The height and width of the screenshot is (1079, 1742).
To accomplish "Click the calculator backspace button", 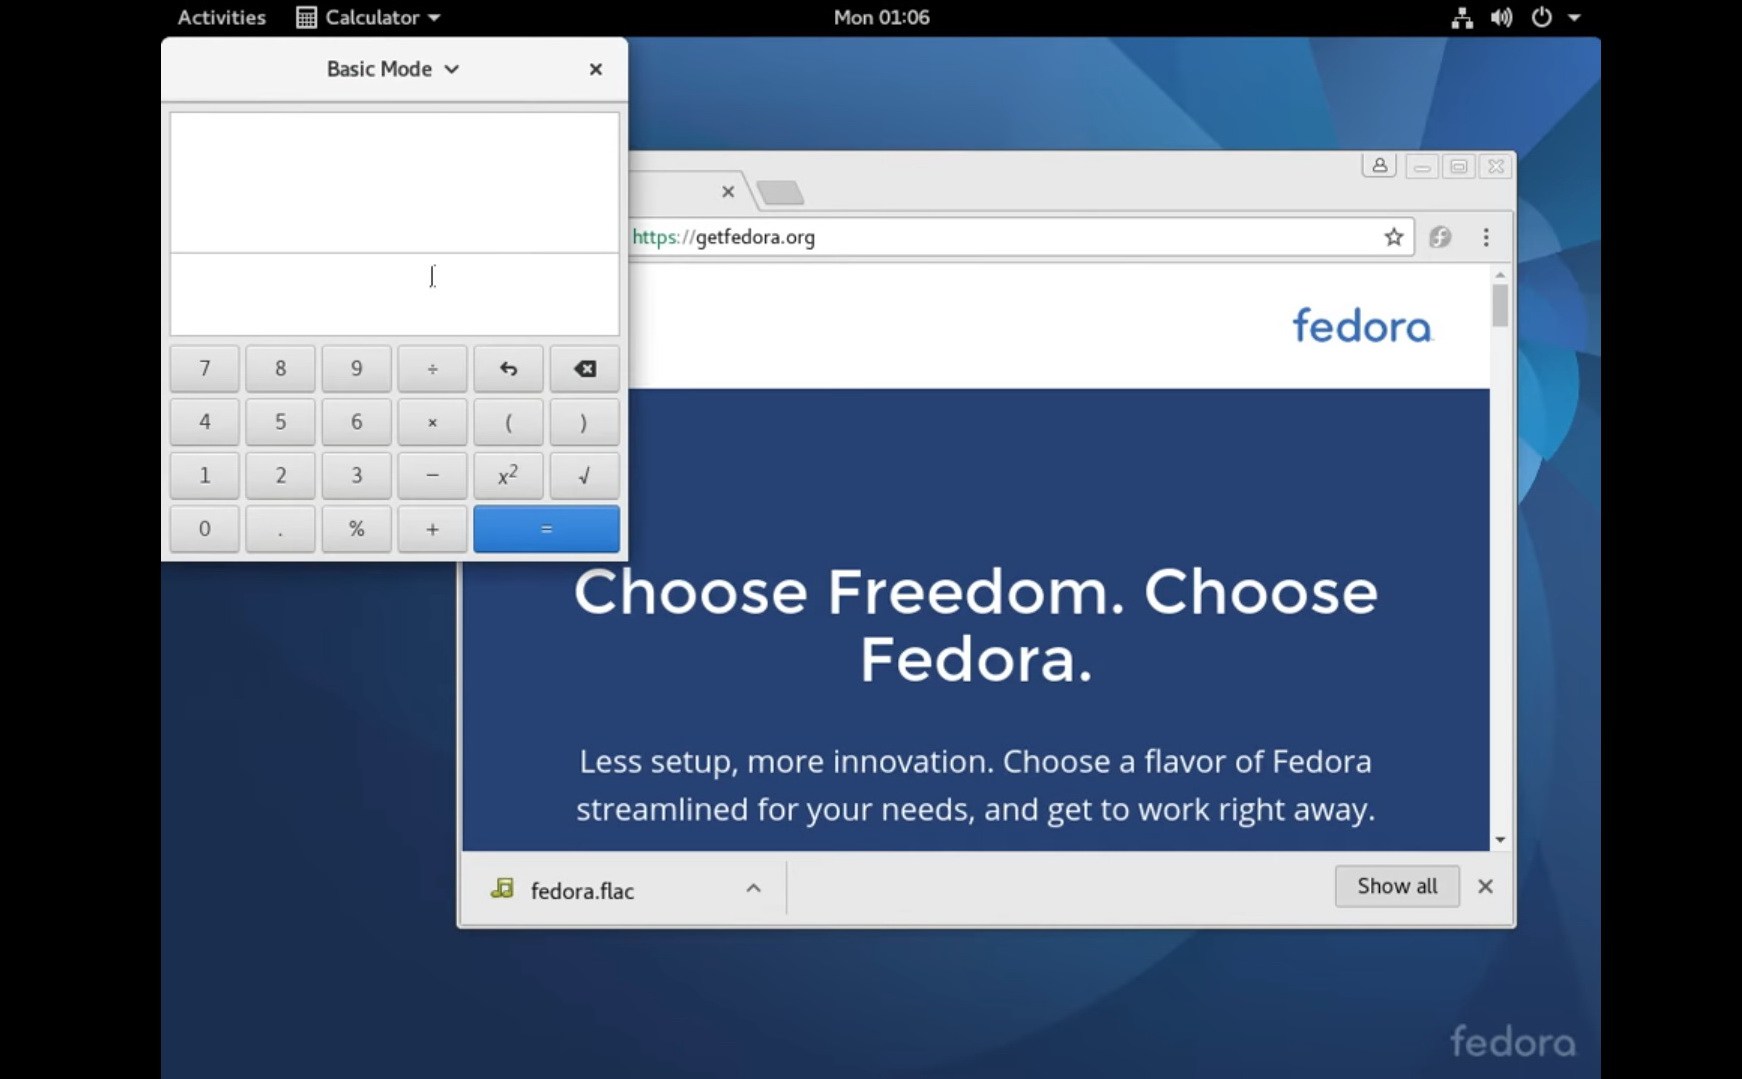I will 584,369.
